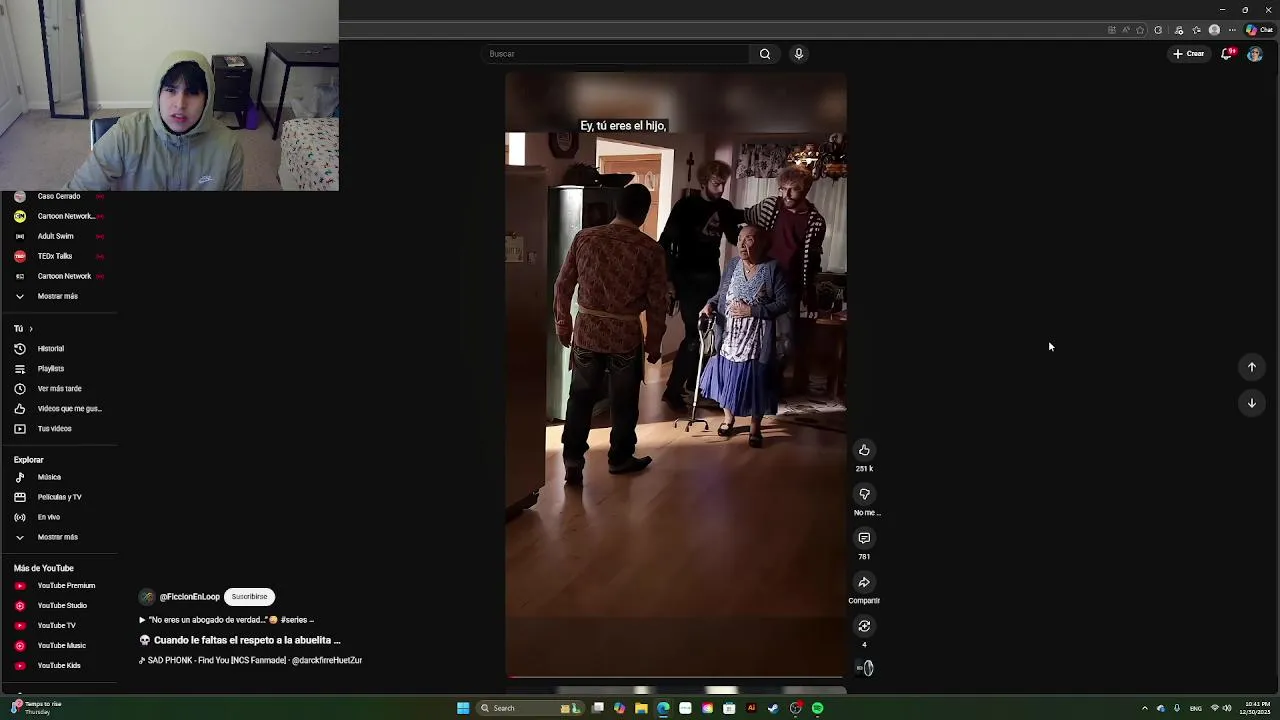
Task: Open Tus videos in the sidebar
Action: (x=55, y=429)
